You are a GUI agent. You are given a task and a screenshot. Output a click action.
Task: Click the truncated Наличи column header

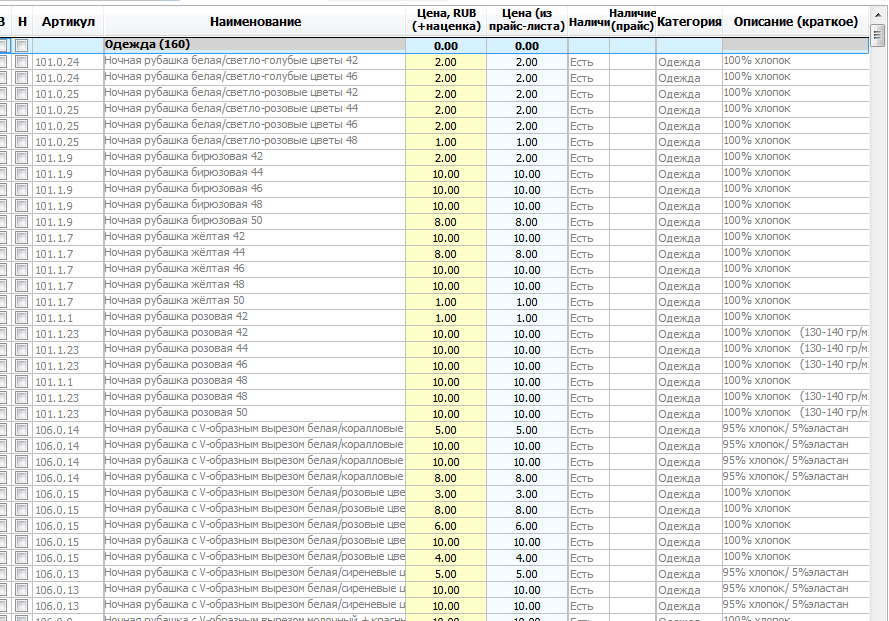[589, 22]
